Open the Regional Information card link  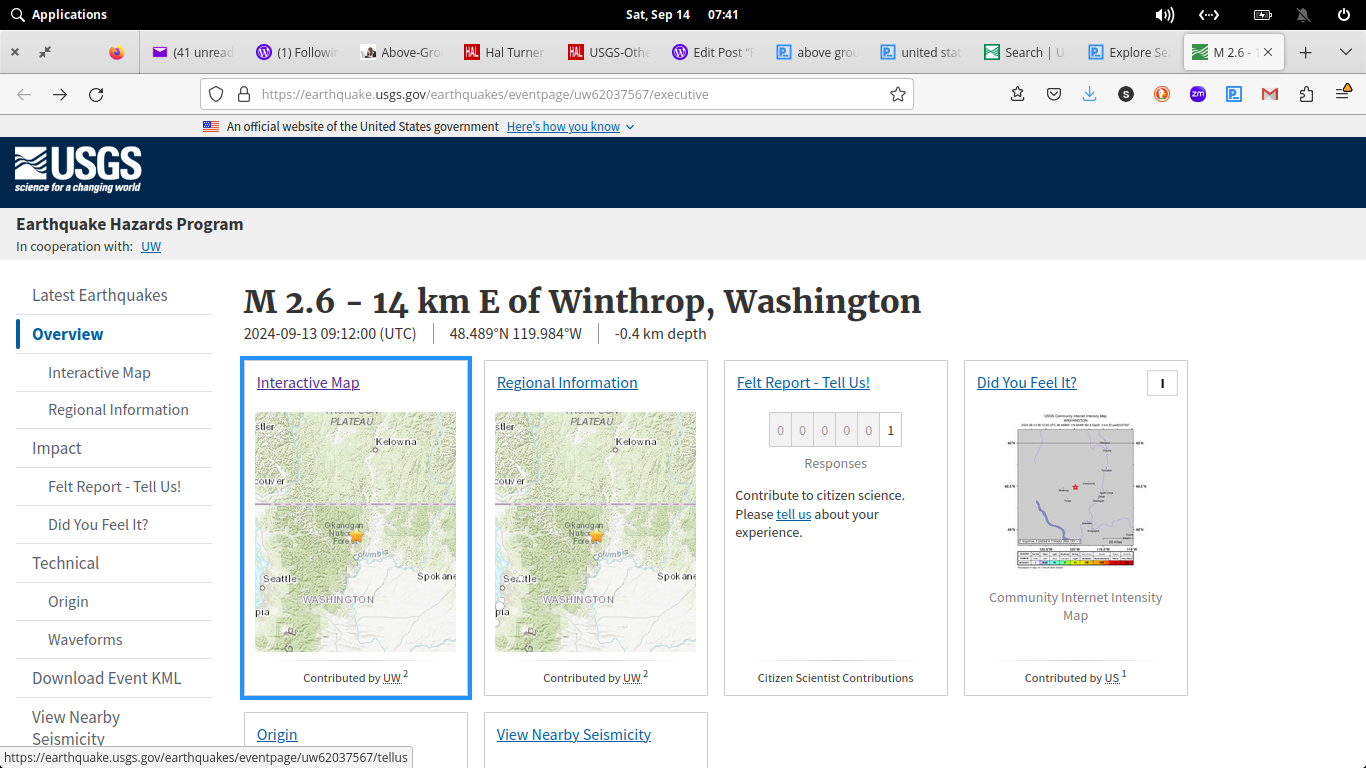[x=567, y=383]
